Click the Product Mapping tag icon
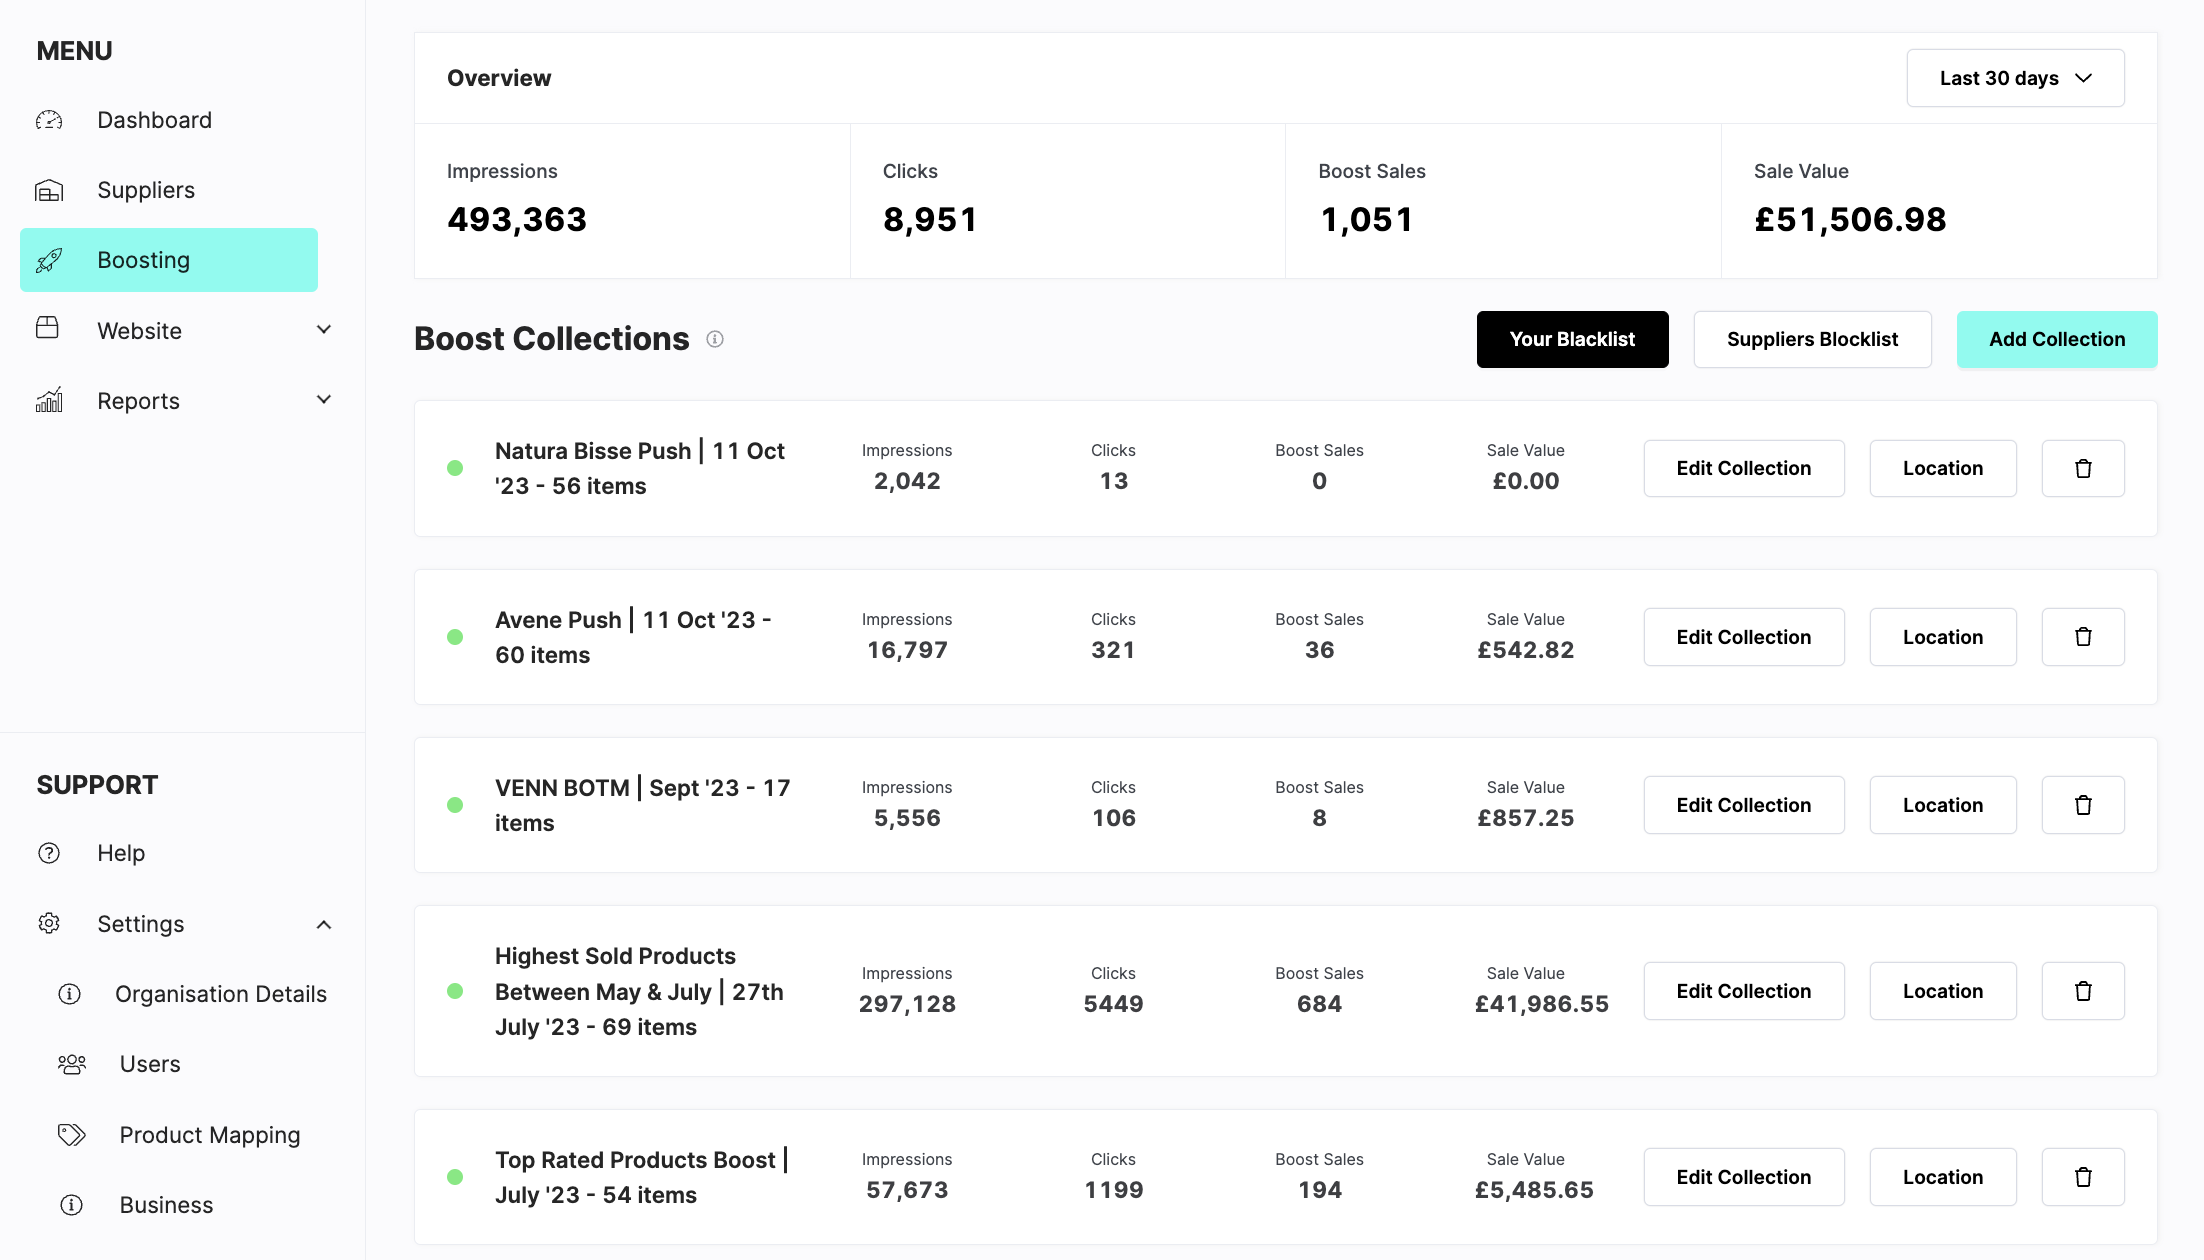The image size is (2204, 1260). [72, 1135]
